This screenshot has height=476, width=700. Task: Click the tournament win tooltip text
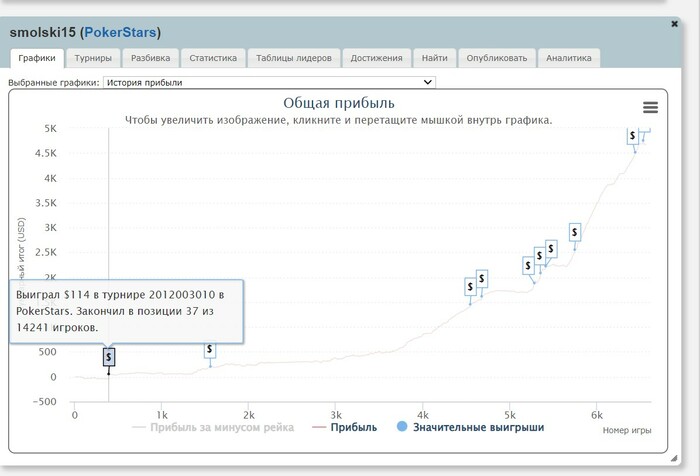click(x=120, y=311)
